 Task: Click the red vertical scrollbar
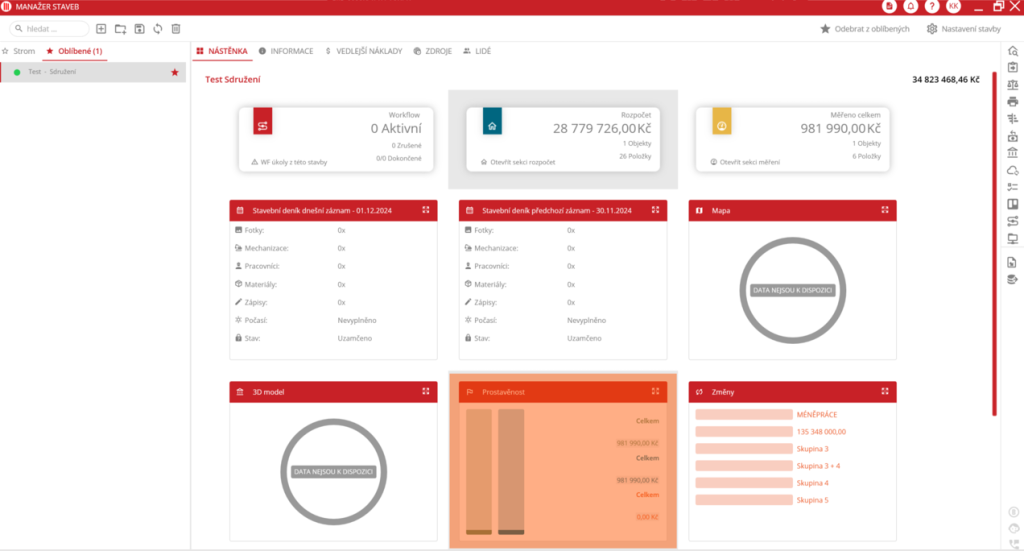(x=993, y=240)
